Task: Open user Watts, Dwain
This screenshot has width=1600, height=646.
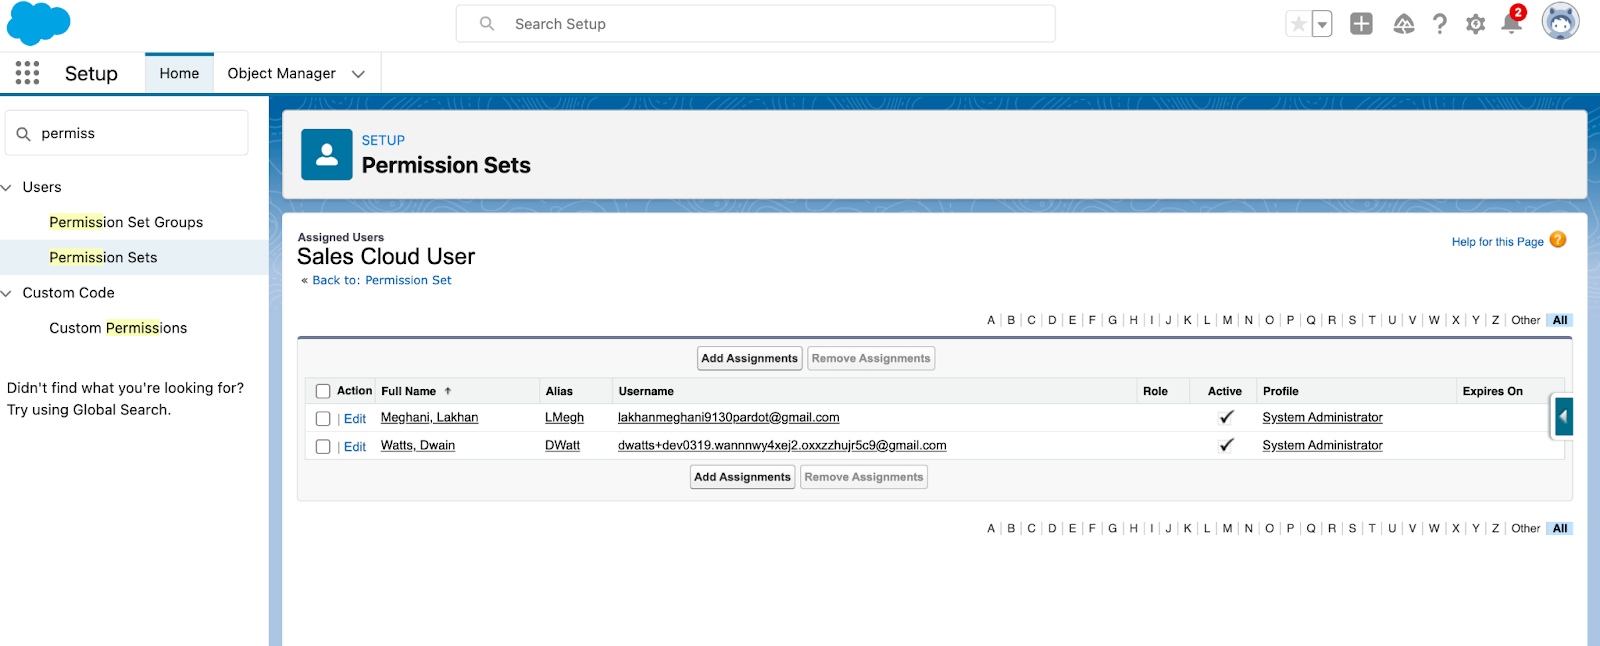Action: click(x=418, y=446)
